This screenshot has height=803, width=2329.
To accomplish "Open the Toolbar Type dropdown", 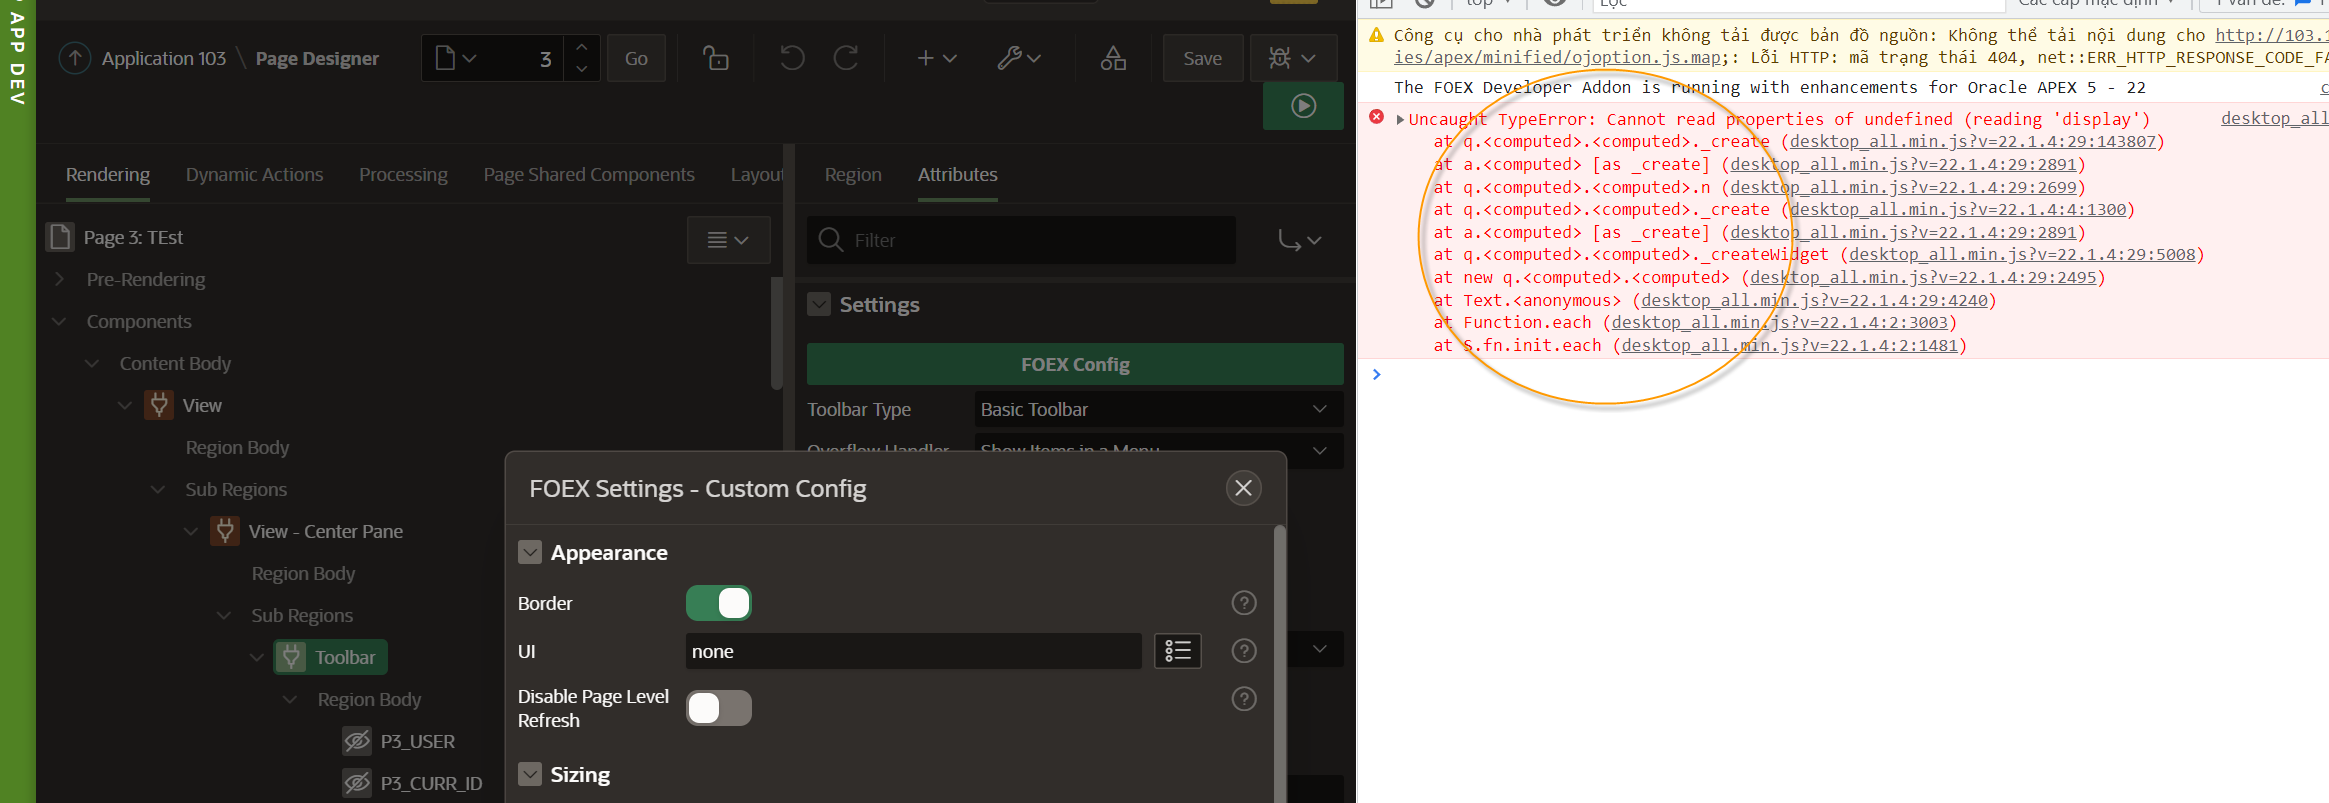I will coord(1158,409).
